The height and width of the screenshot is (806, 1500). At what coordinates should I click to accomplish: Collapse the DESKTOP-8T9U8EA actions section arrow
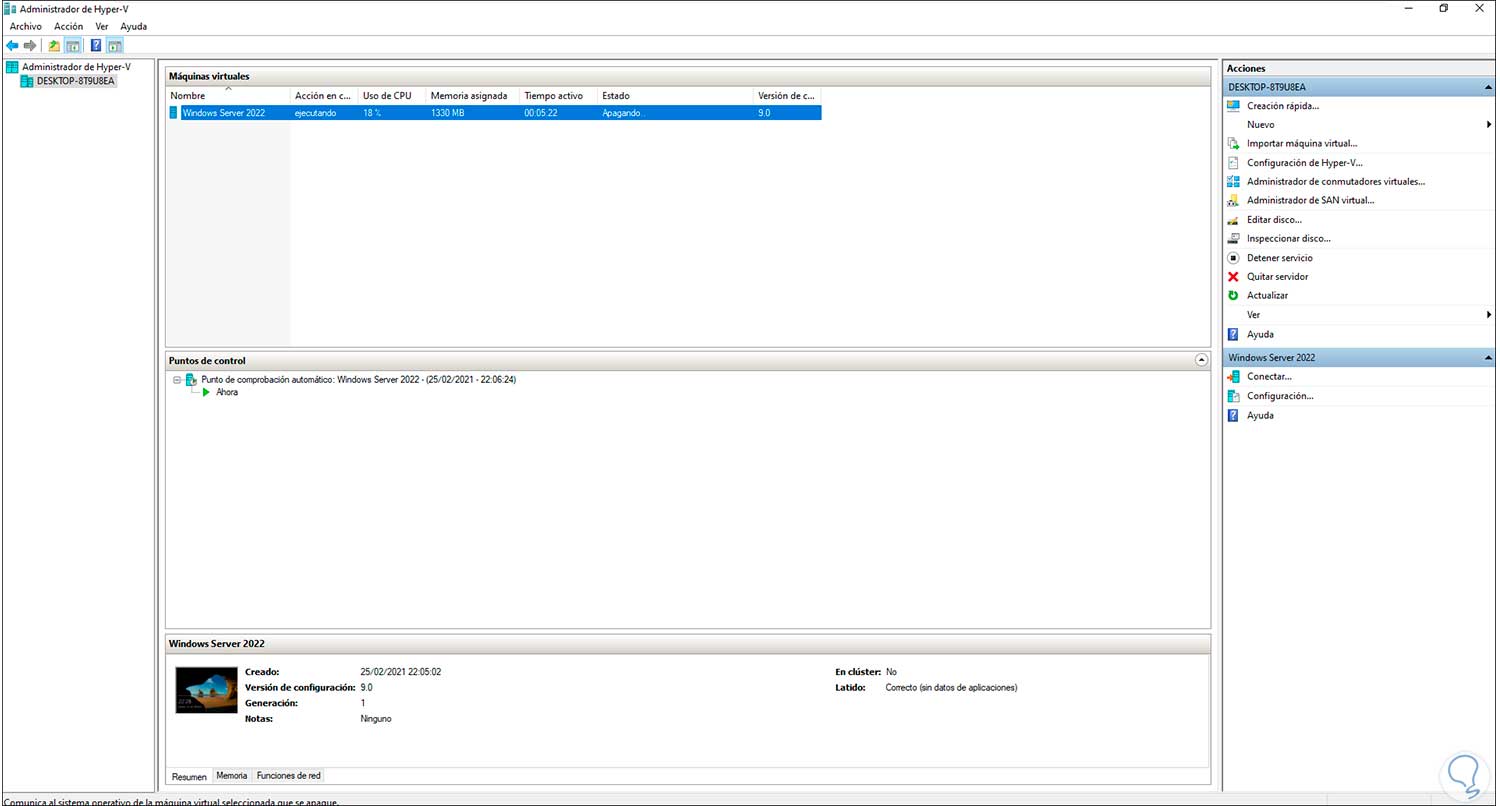click(x=1488, y=87)
